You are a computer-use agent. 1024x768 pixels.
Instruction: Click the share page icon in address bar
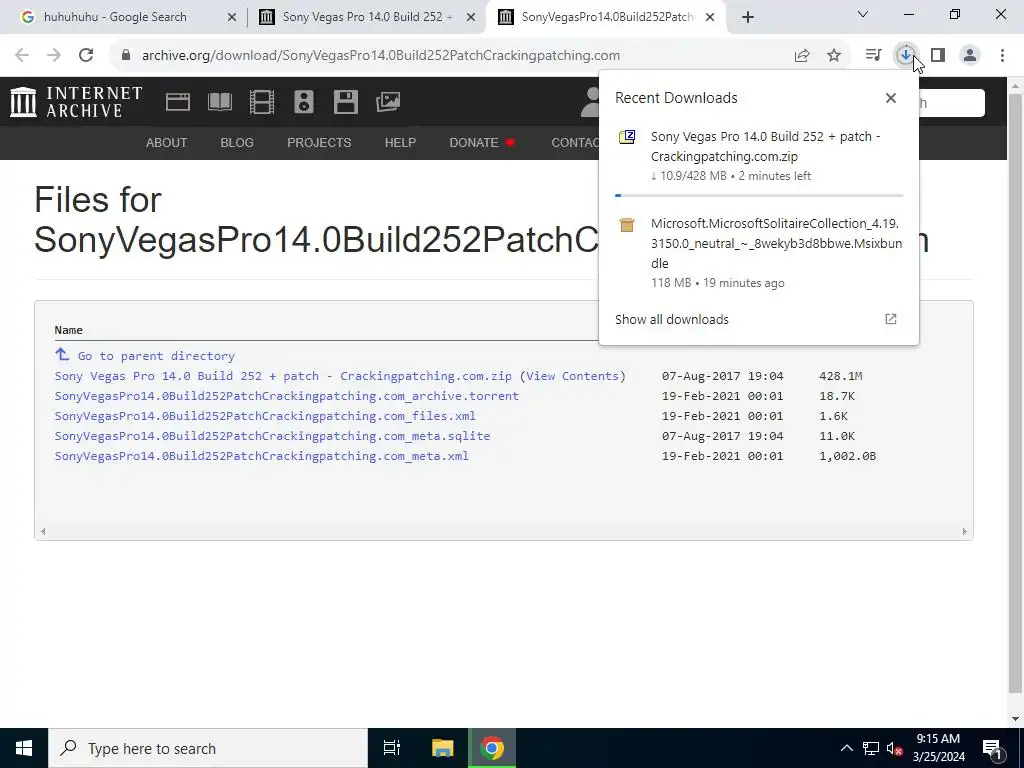coord(802,56)
